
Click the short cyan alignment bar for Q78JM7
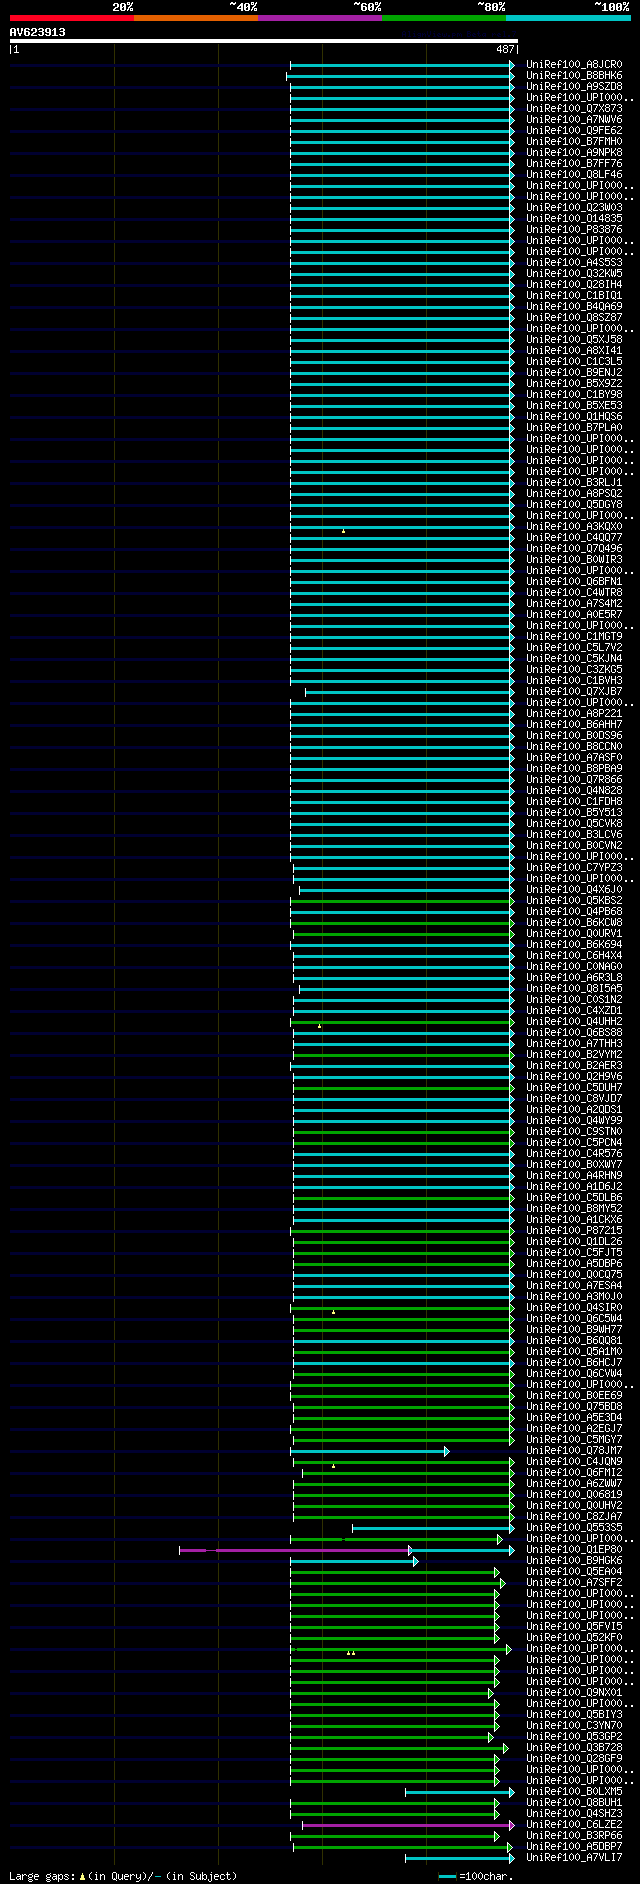coord(370,1451)
